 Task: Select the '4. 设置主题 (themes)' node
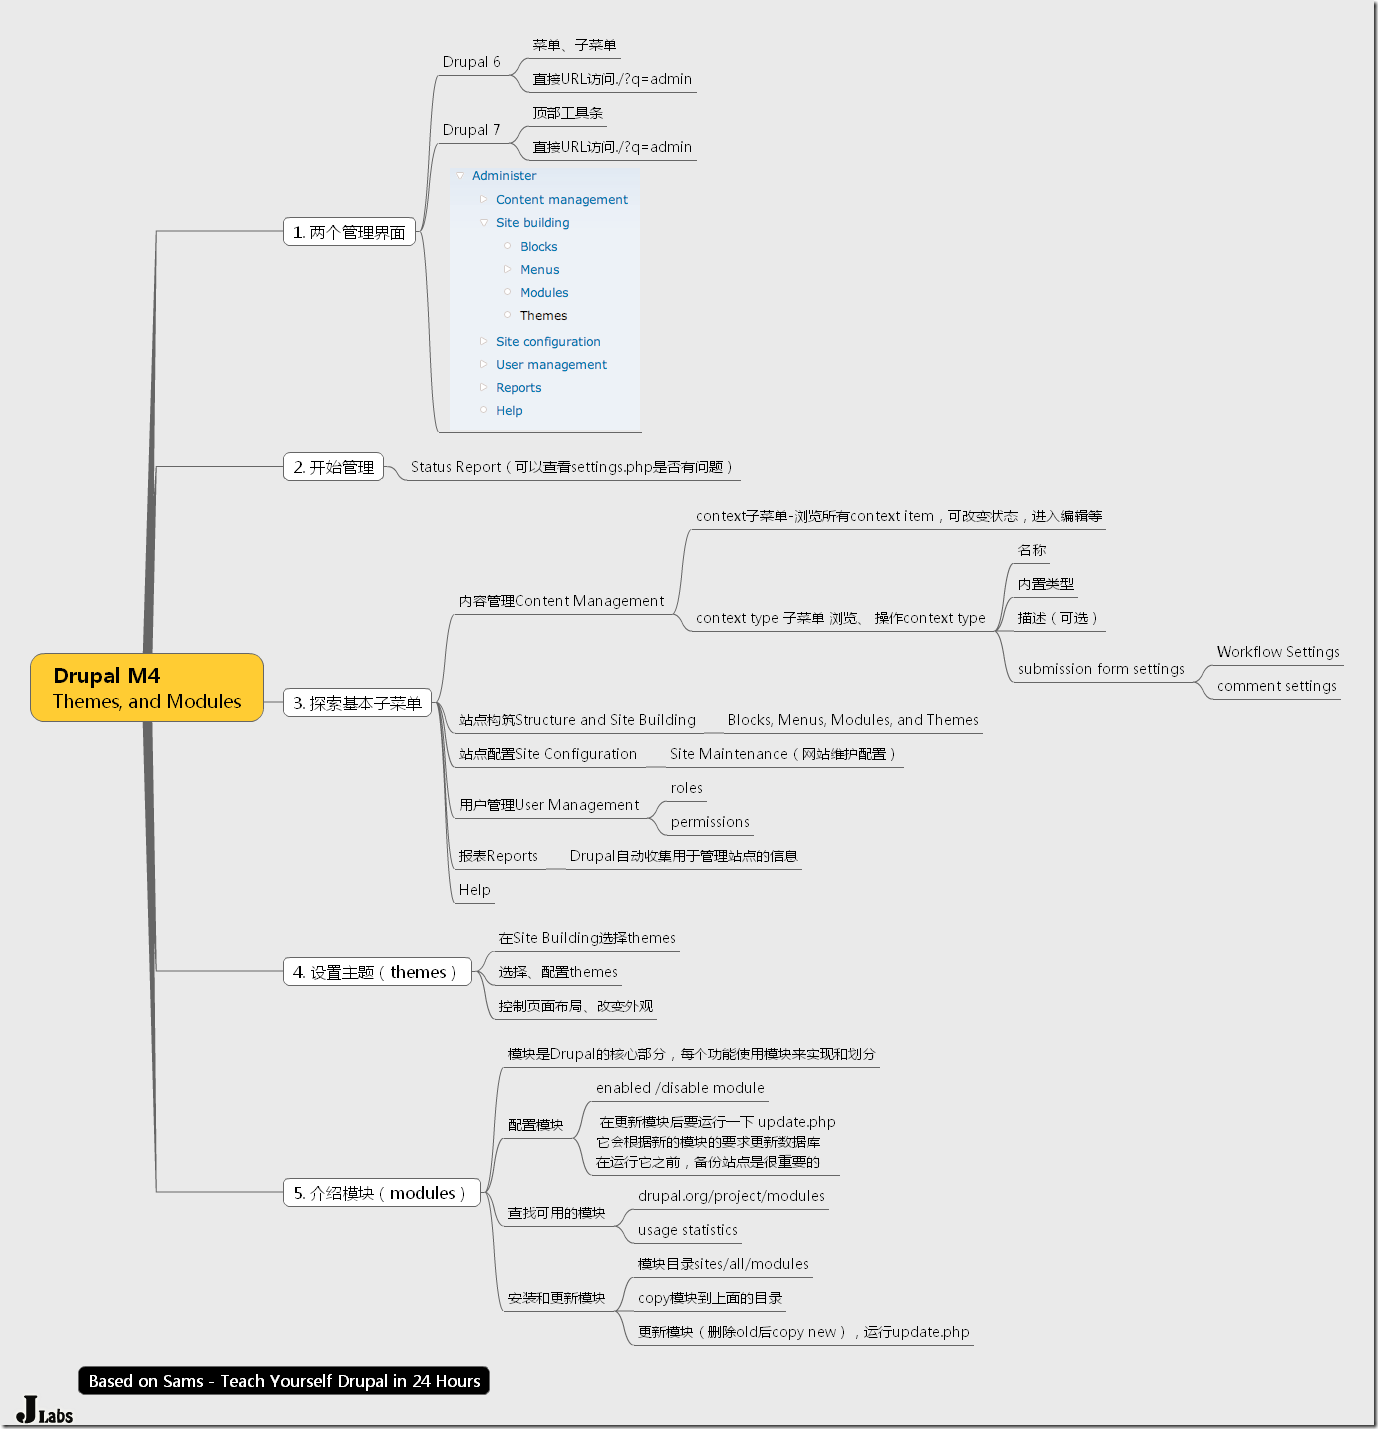(x=377, y=972)
